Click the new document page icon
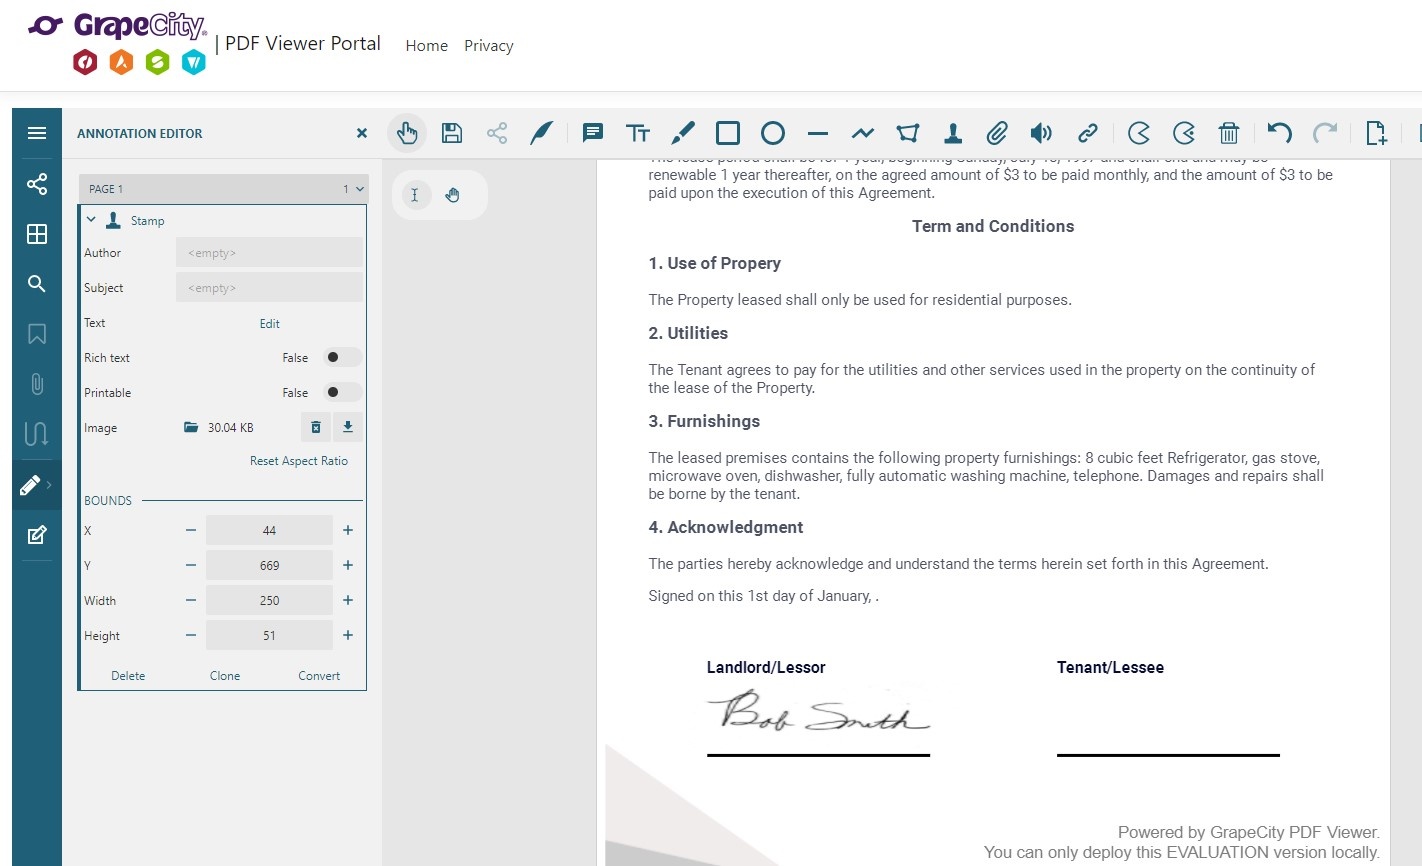The width and height of the screenshot is (1422, 866). (1377, 133)
